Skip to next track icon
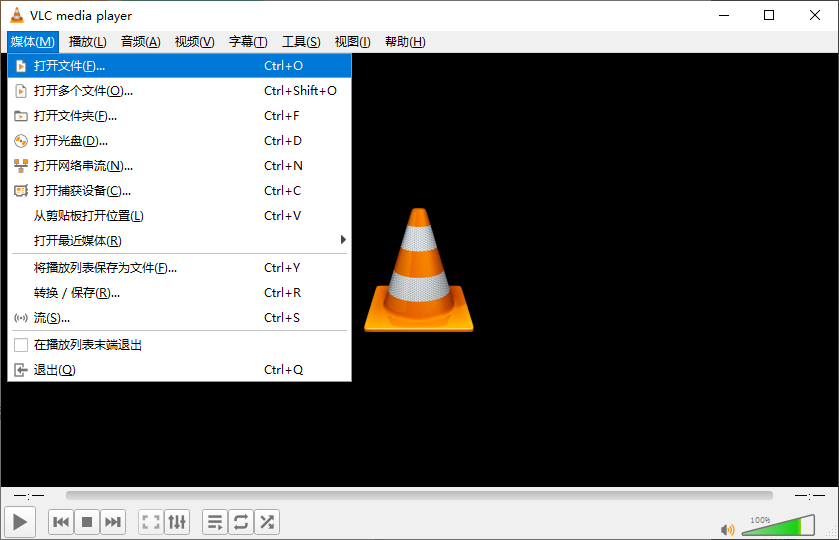839x540 pixels. tap(113, 522)
